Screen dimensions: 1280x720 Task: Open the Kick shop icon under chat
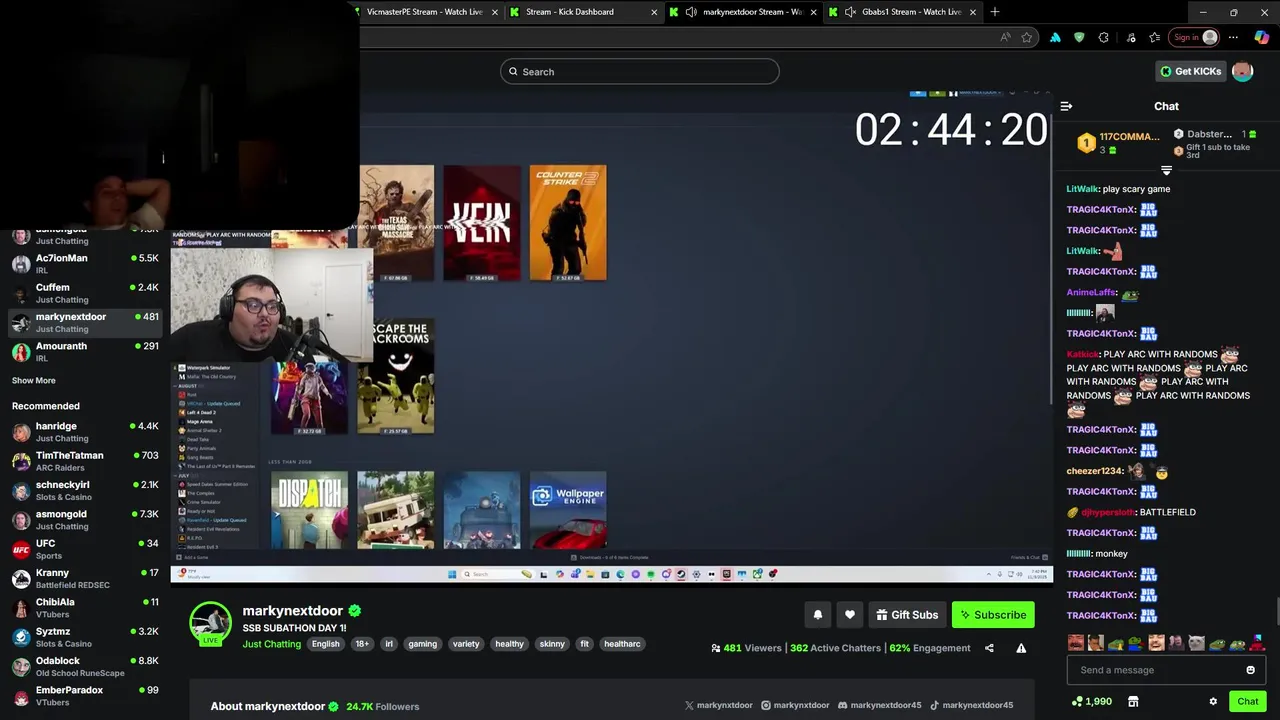(1133, 701)
